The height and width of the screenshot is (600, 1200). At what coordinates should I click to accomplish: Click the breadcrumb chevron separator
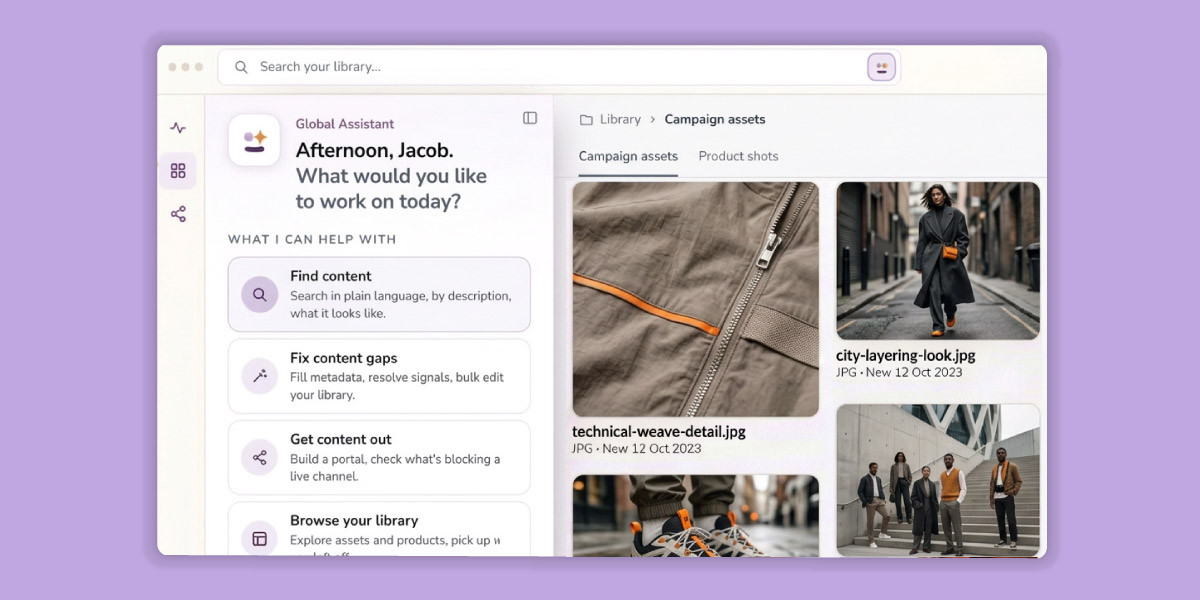pyautogui.click(x=653, y=119)
